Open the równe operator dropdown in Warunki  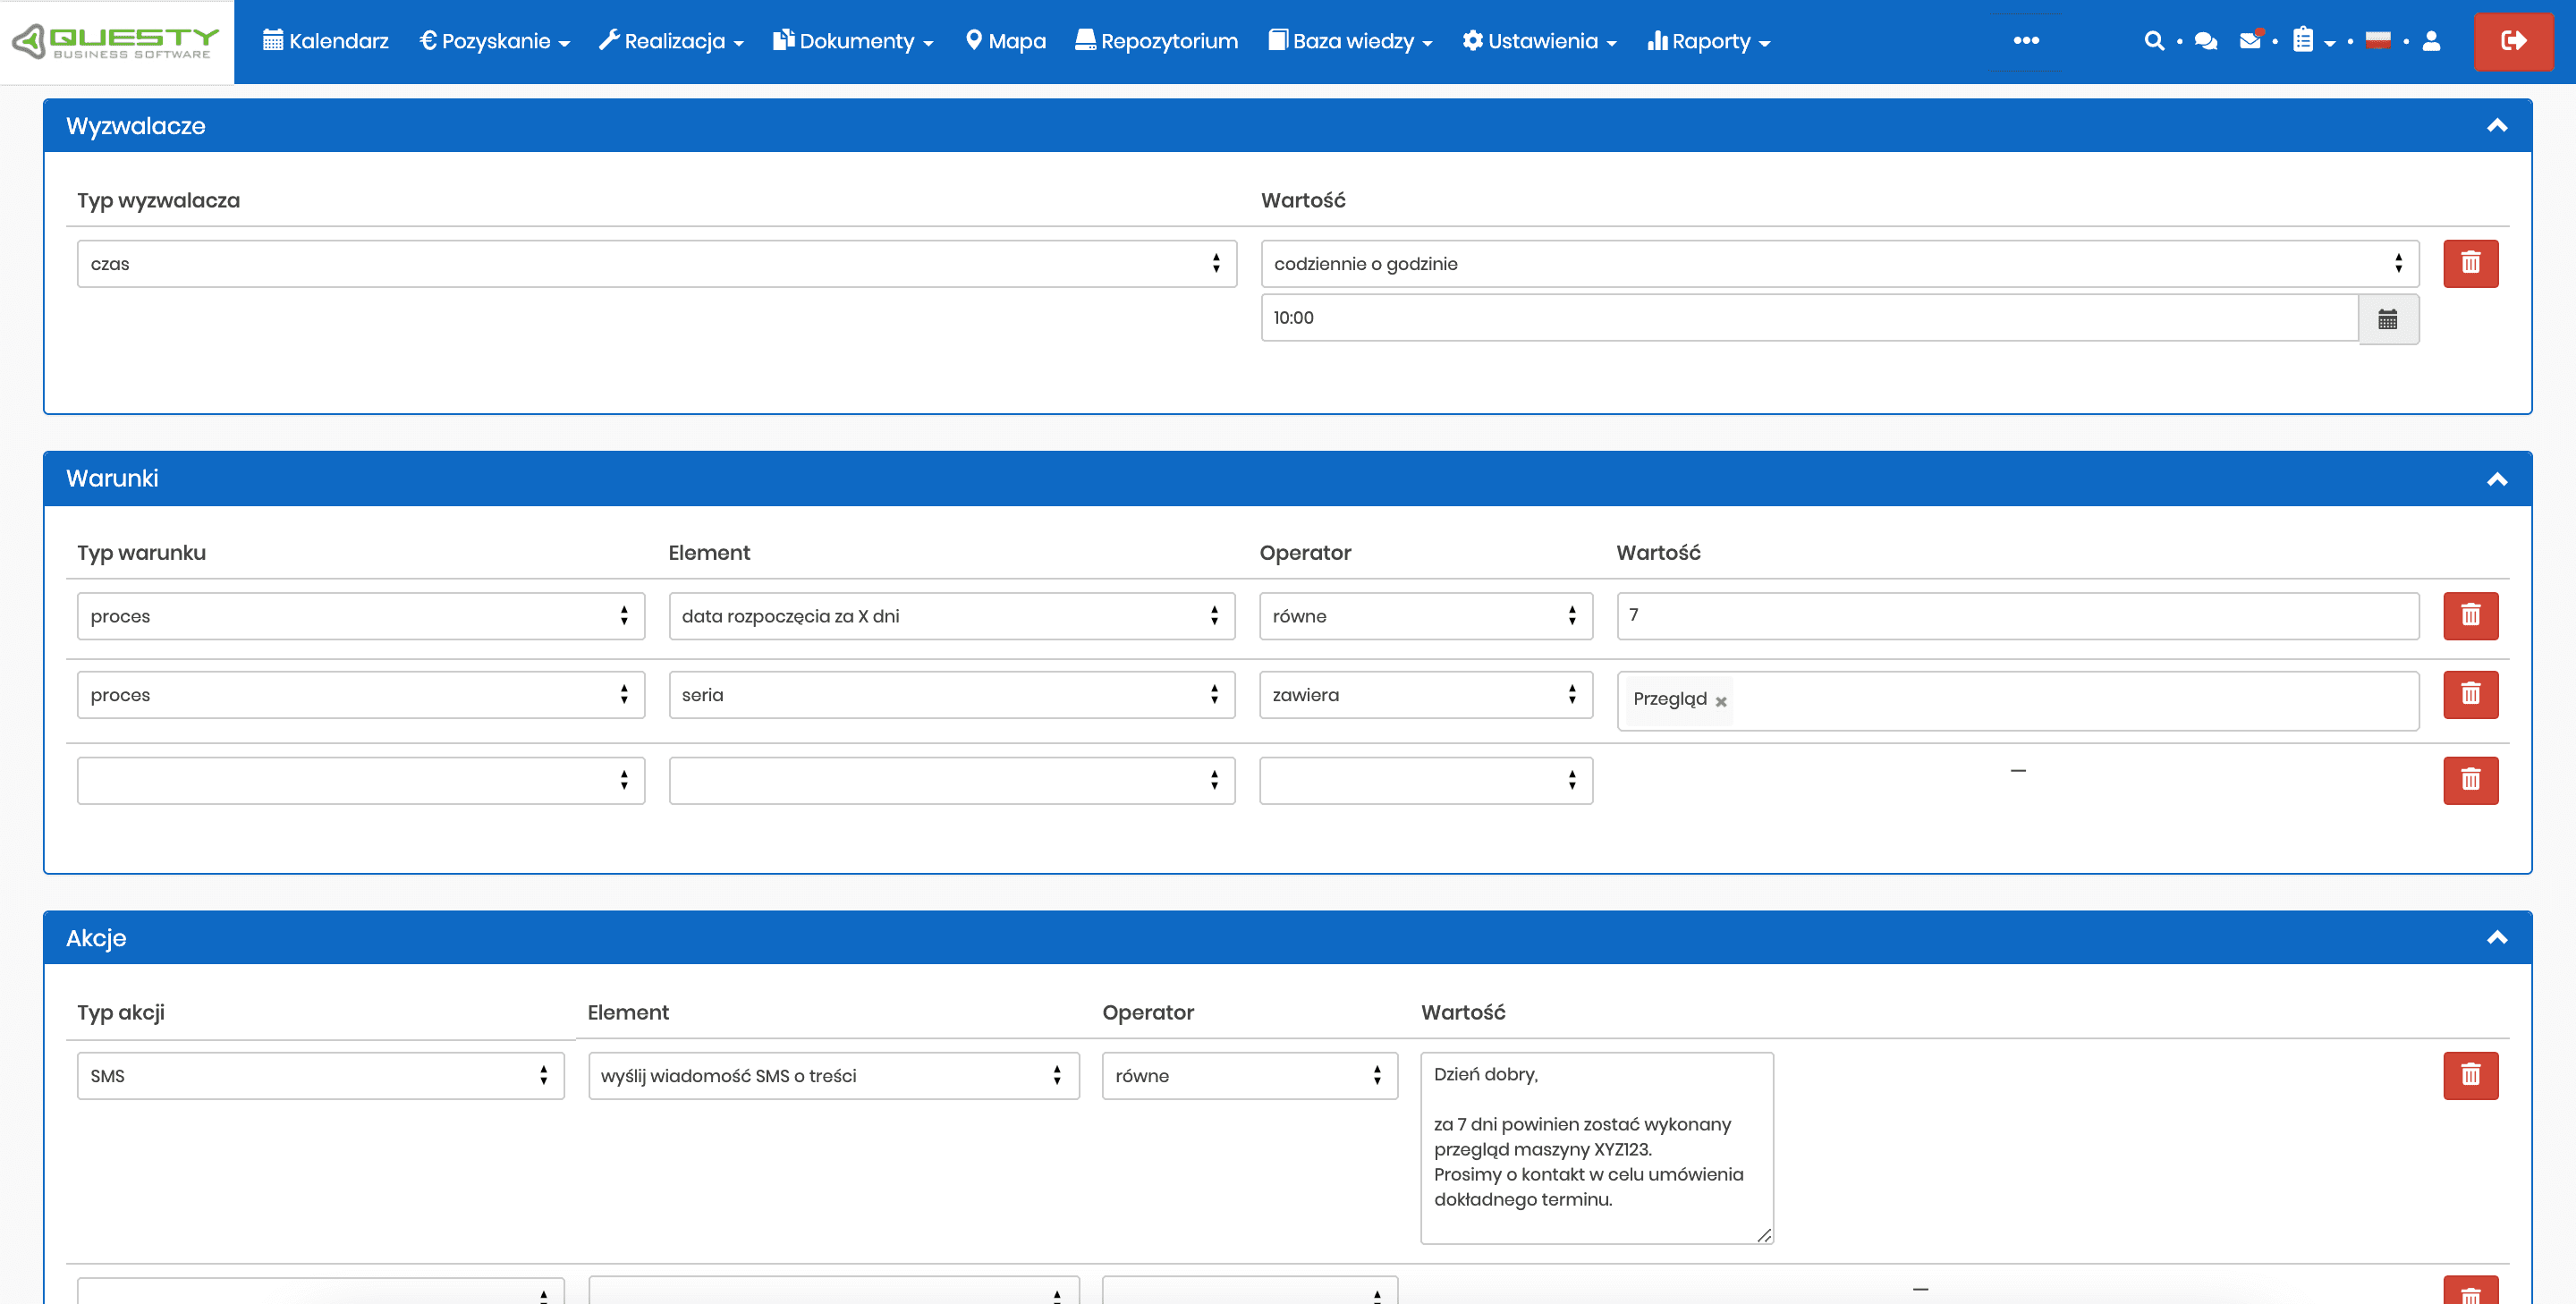[1426, 616]
